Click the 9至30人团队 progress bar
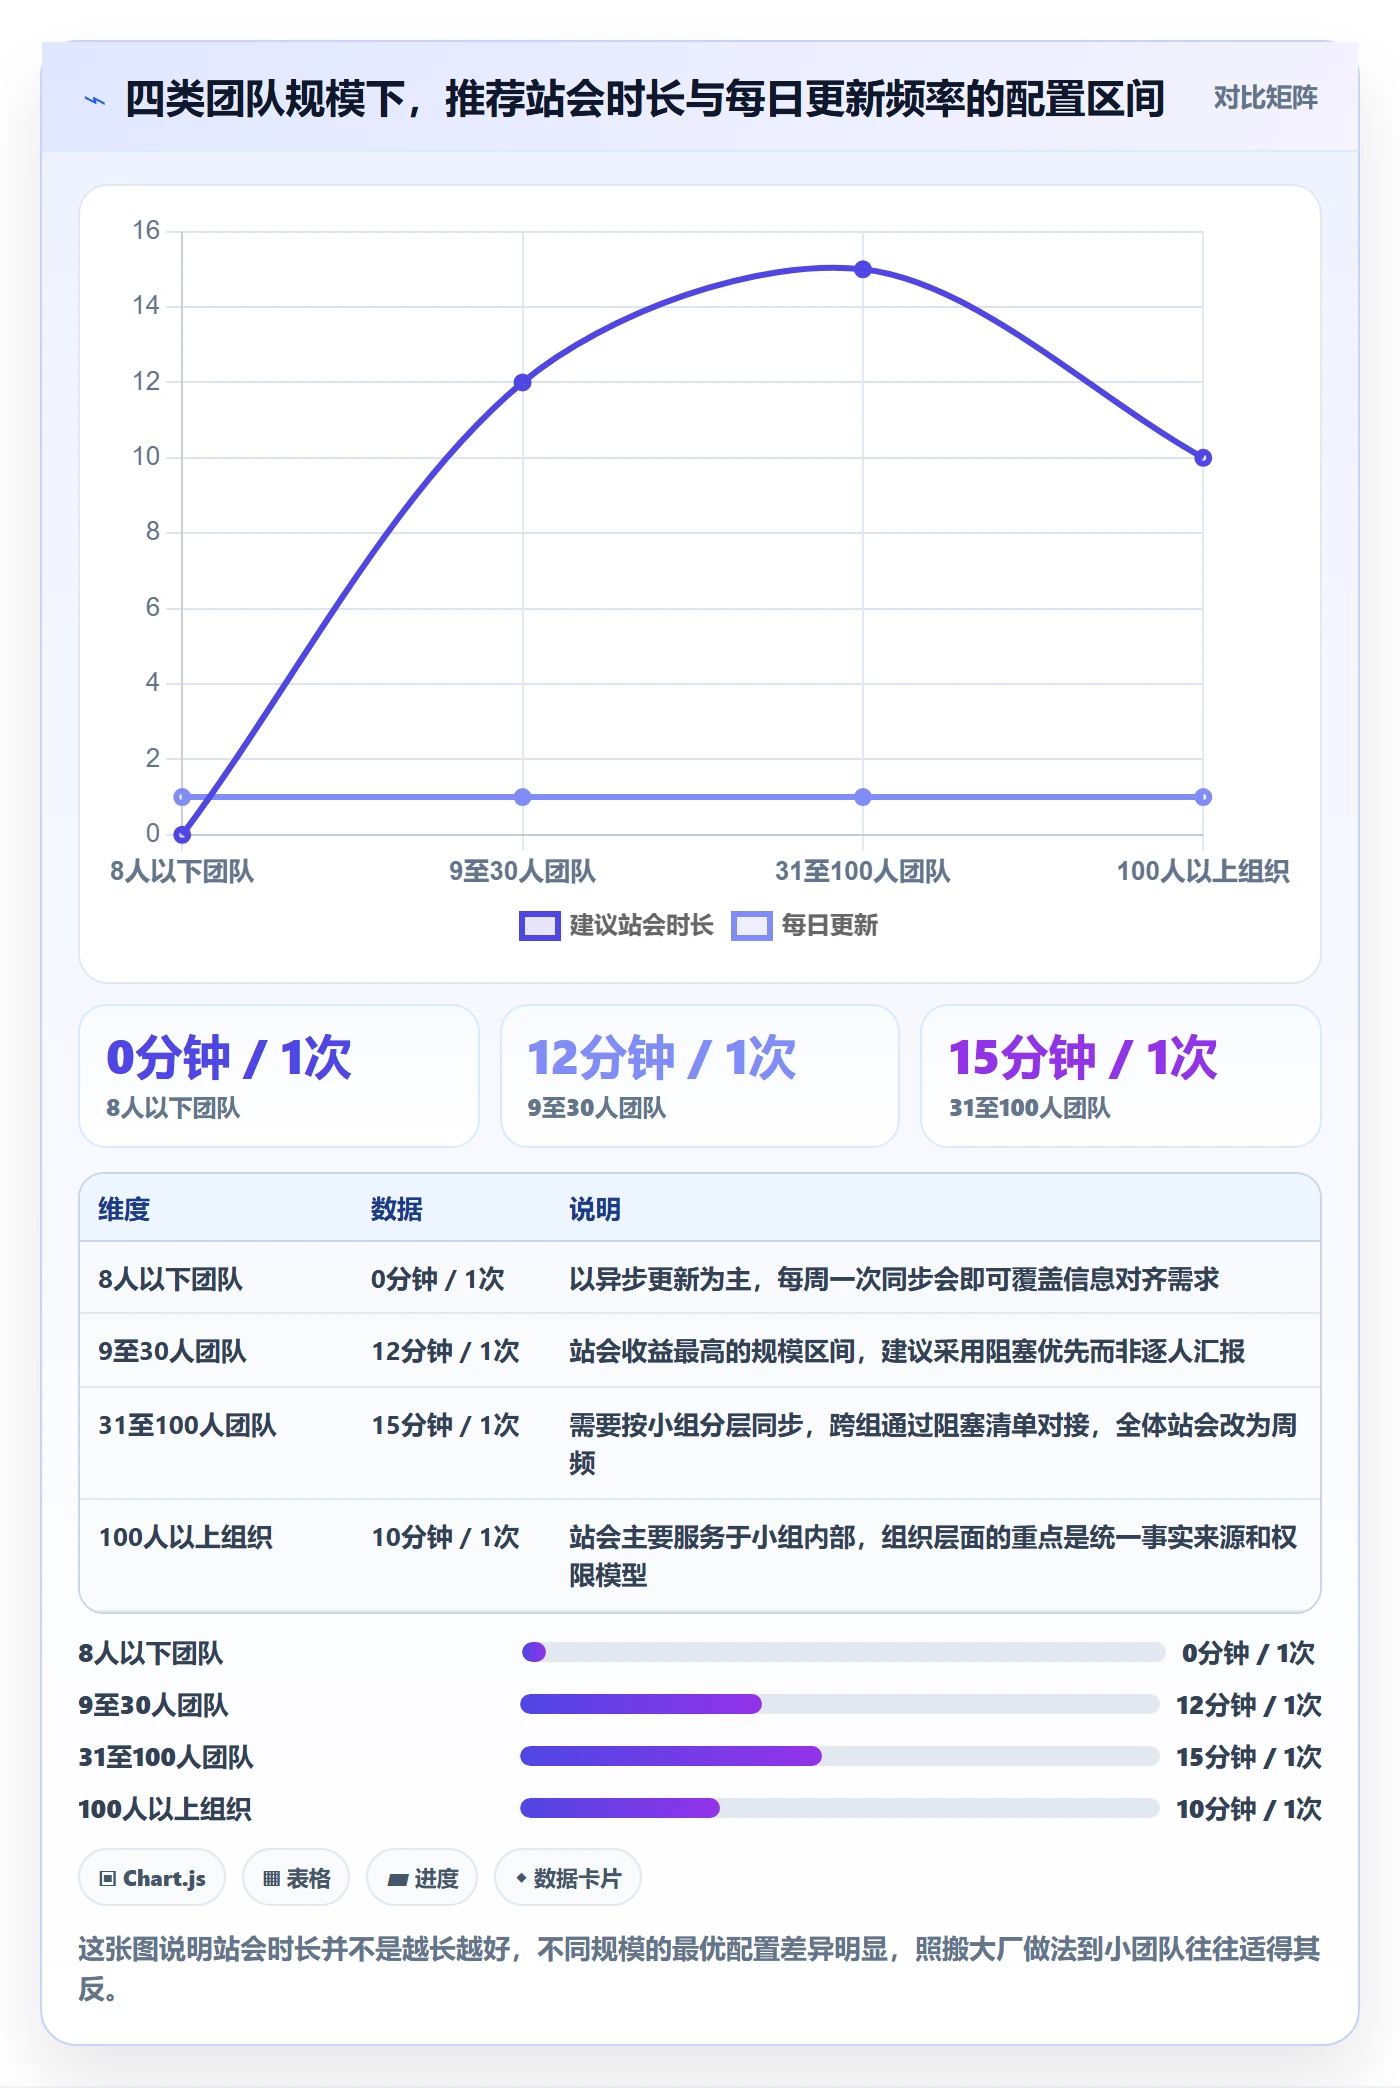Image resolution: width=1400 pixels, height=2088 pixels. [840, 1704]
